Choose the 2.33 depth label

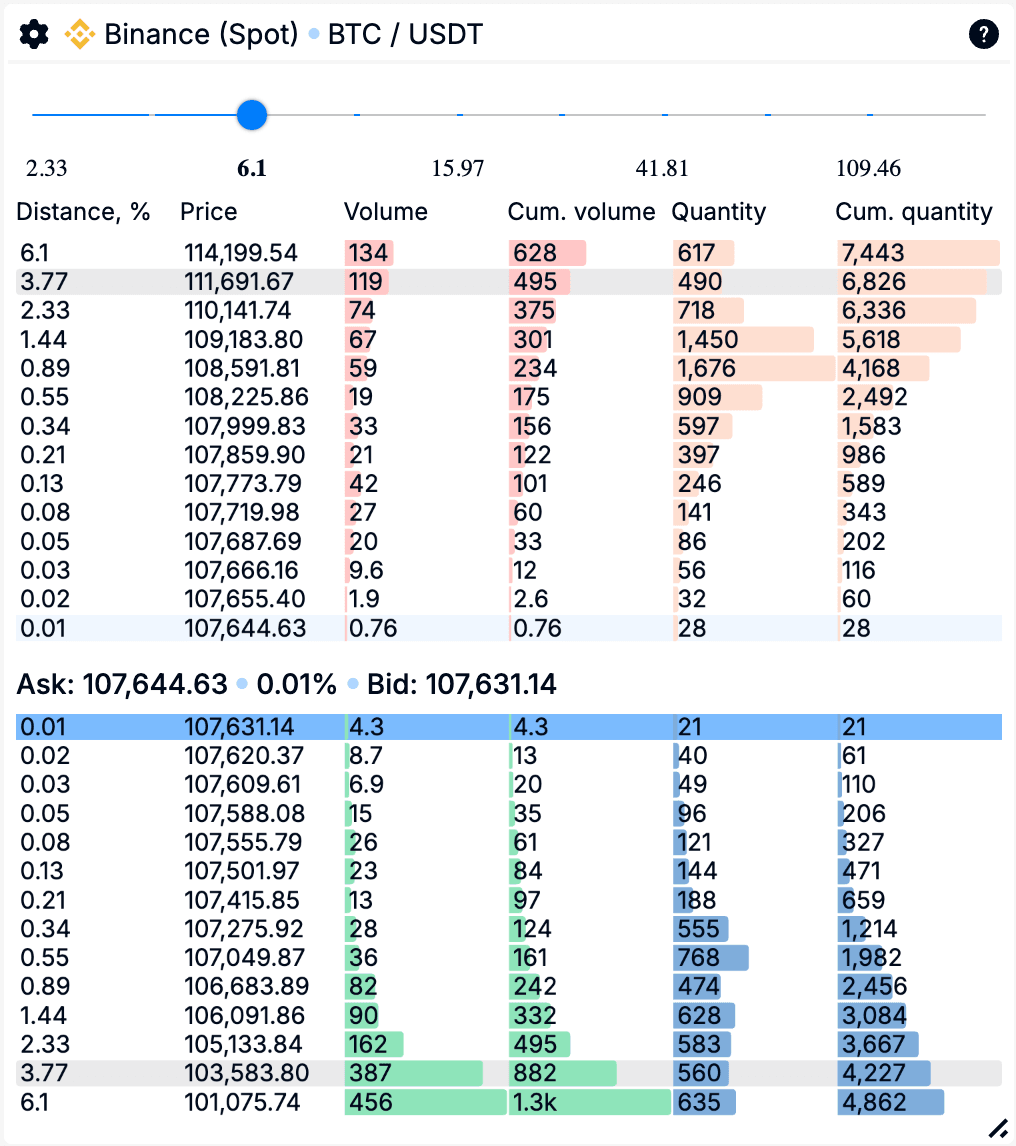(47, 168)
